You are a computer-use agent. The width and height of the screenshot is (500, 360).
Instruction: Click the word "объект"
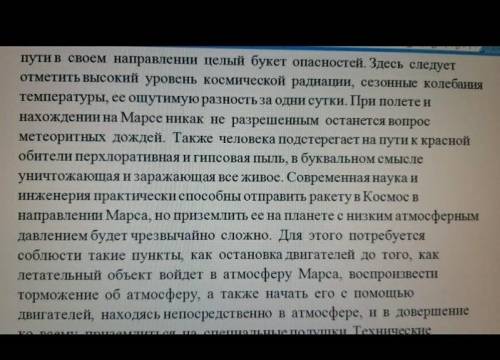[x=130, y=275]
